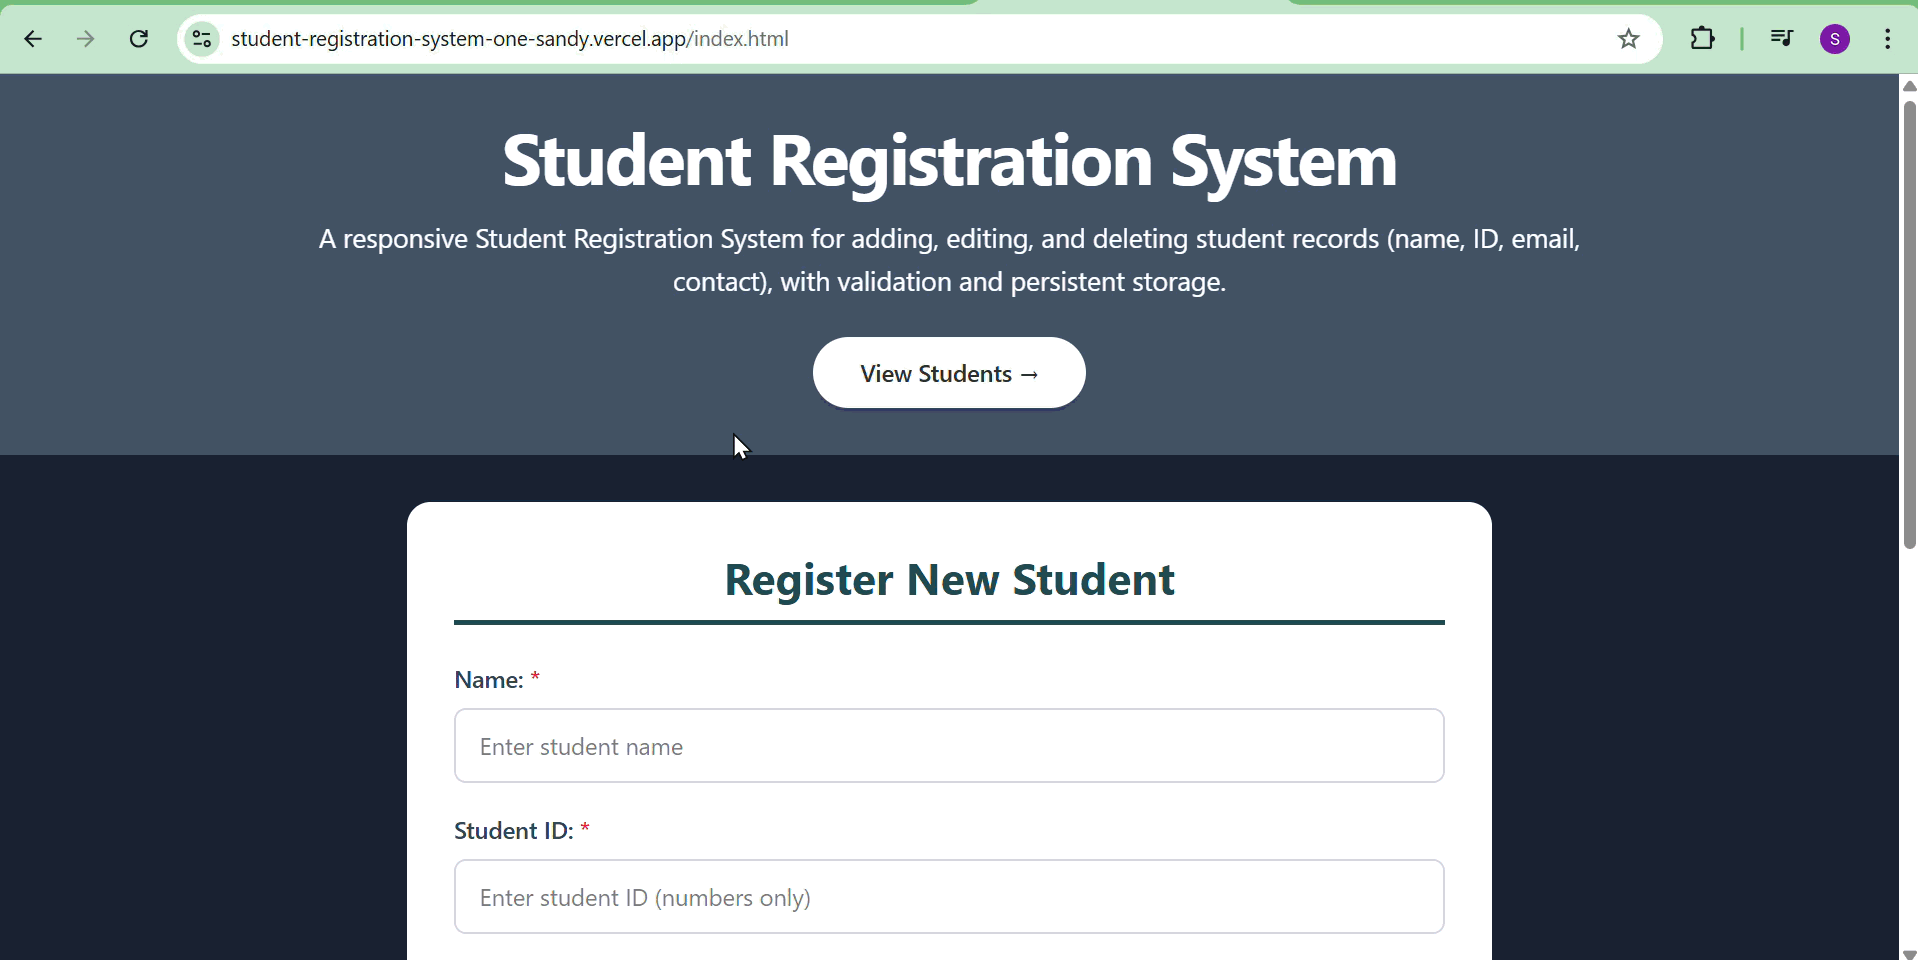The width and height of the screenshot is (1918, 960).
Task: Open Chrome's three-dot menu
Action: 1889,39
